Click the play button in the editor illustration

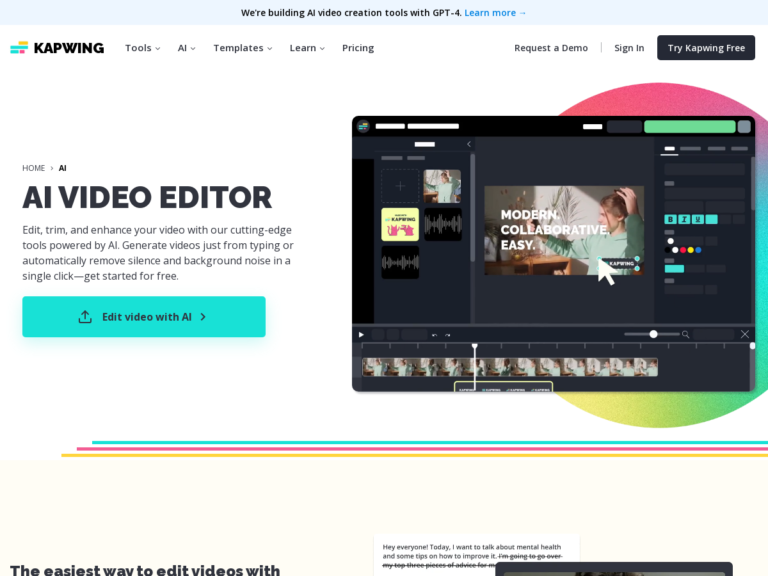[x=361, y=335]
